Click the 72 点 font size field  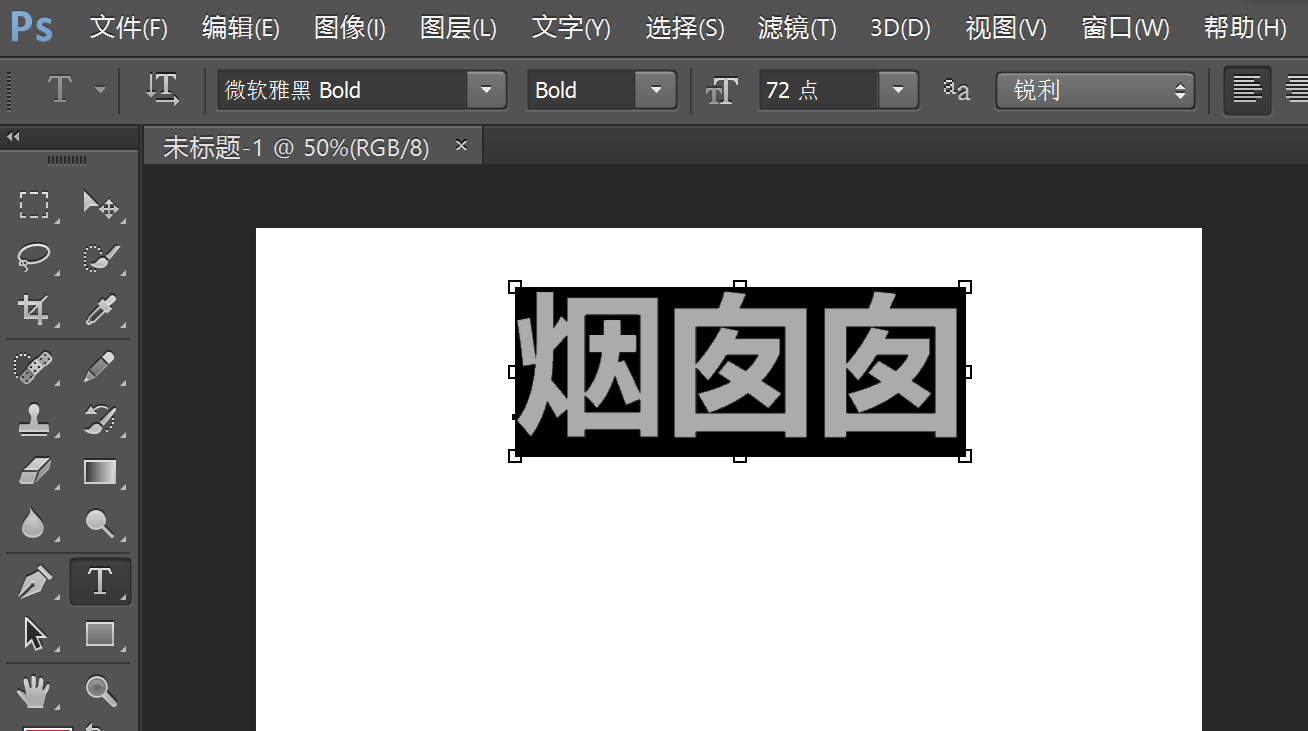coord(819,90)
